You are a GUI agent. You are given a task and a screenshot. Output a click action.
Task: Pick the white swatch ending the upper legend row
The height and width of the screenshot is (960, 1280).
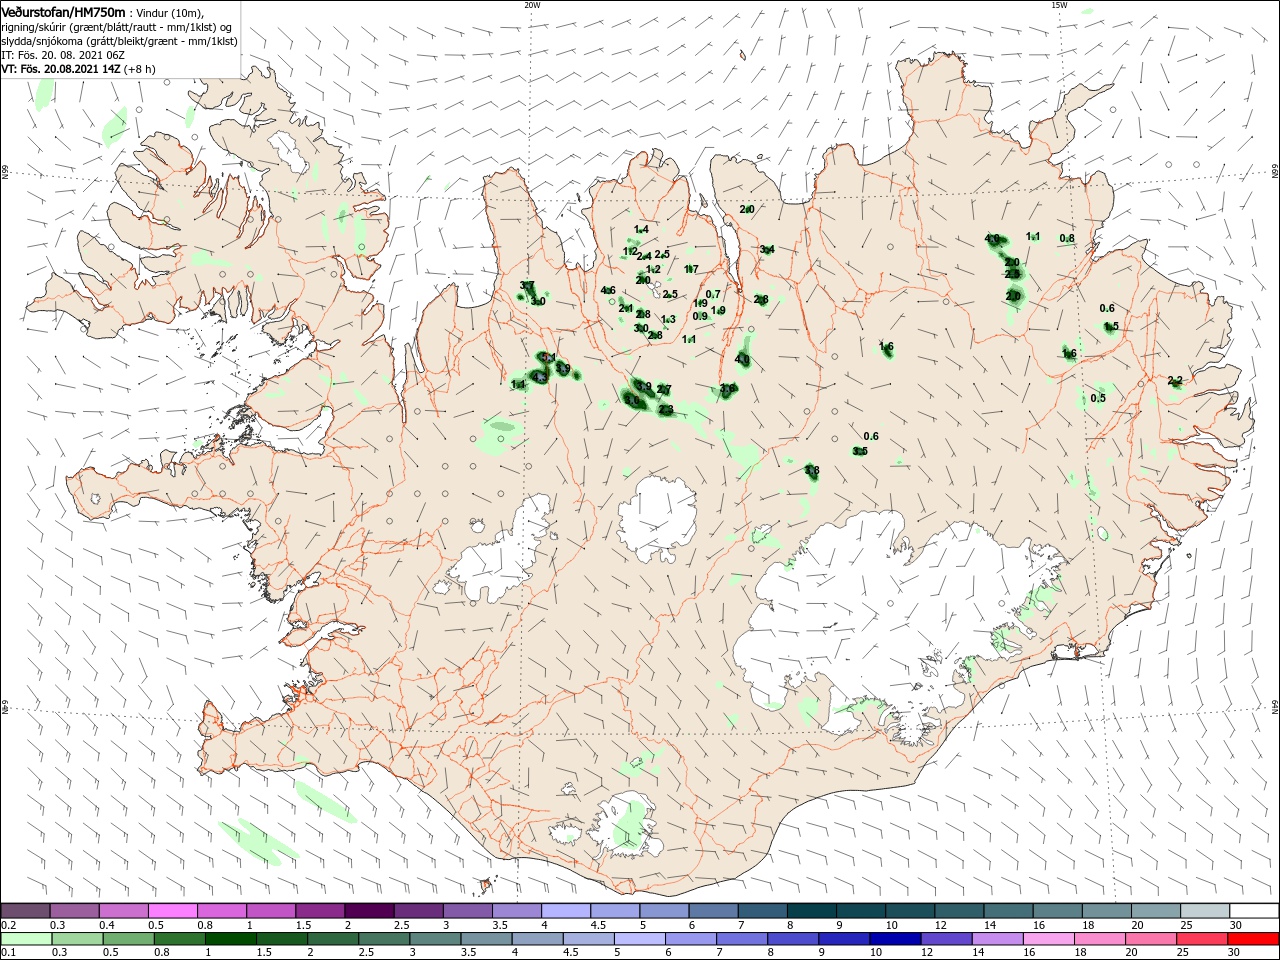[1252, 910]
